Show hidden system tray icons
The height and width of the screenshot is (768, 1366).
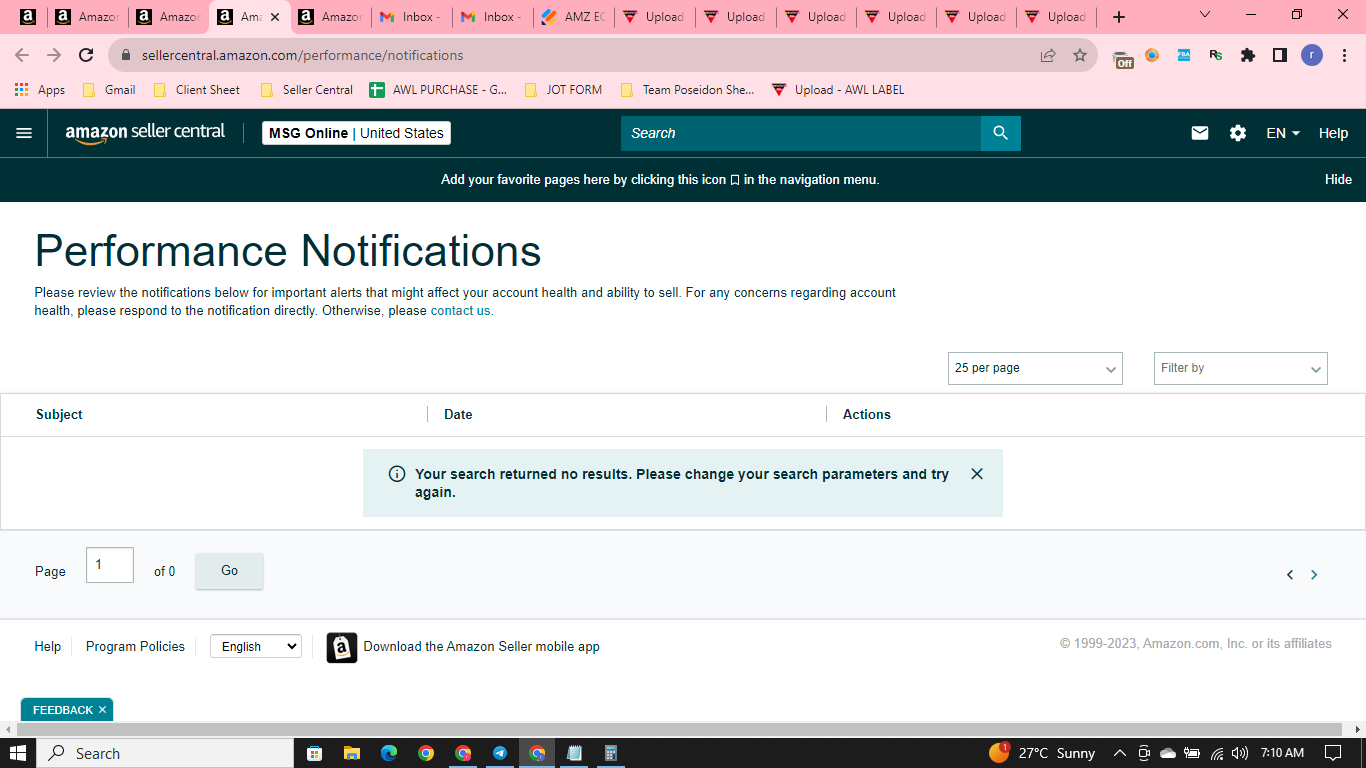pos(1119,753)
